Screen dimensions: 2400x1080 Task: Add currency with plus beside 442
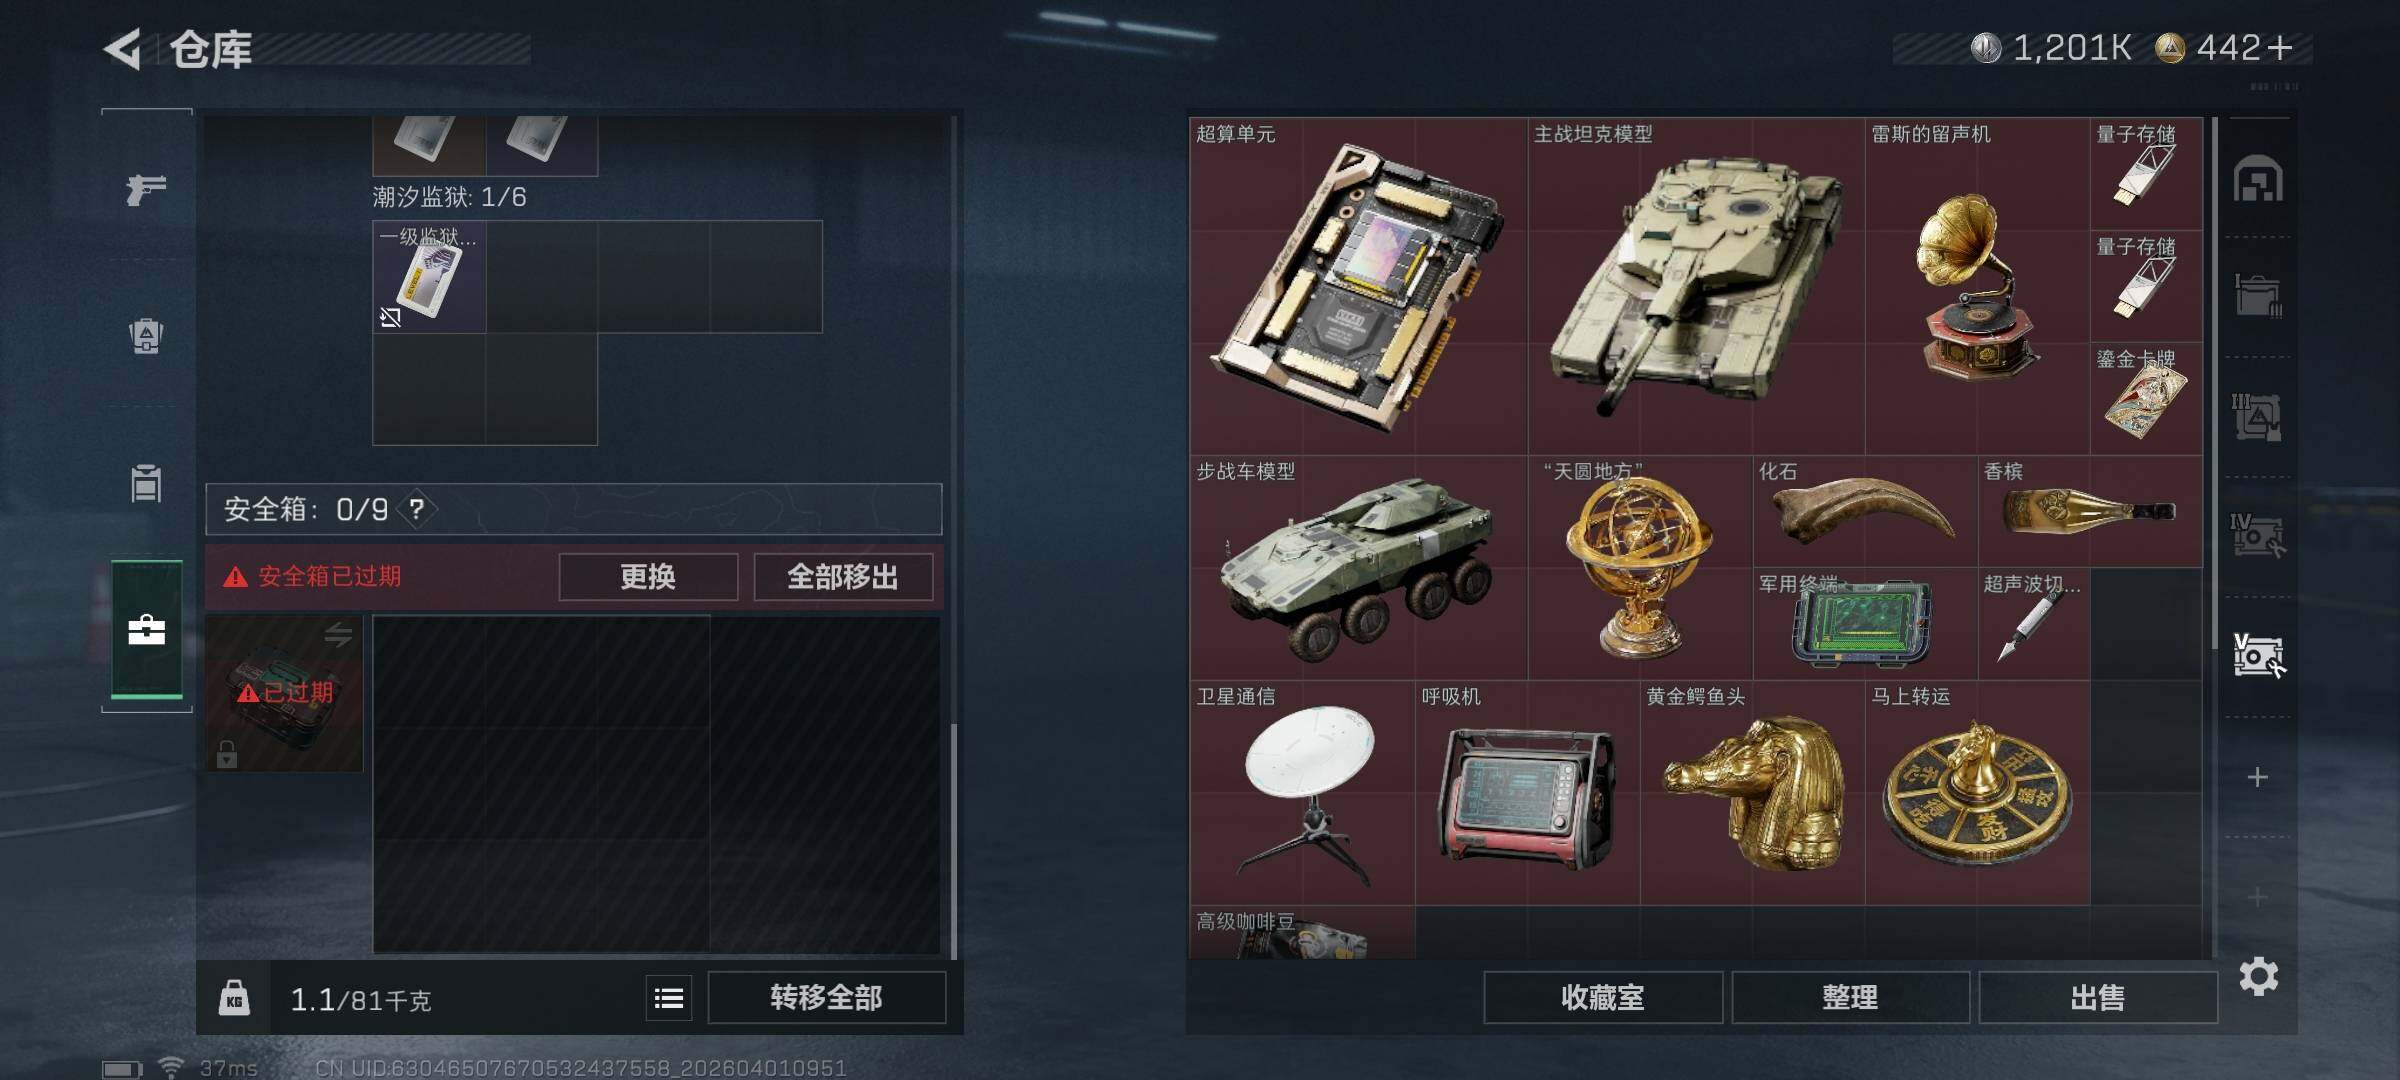[2280, 48]
